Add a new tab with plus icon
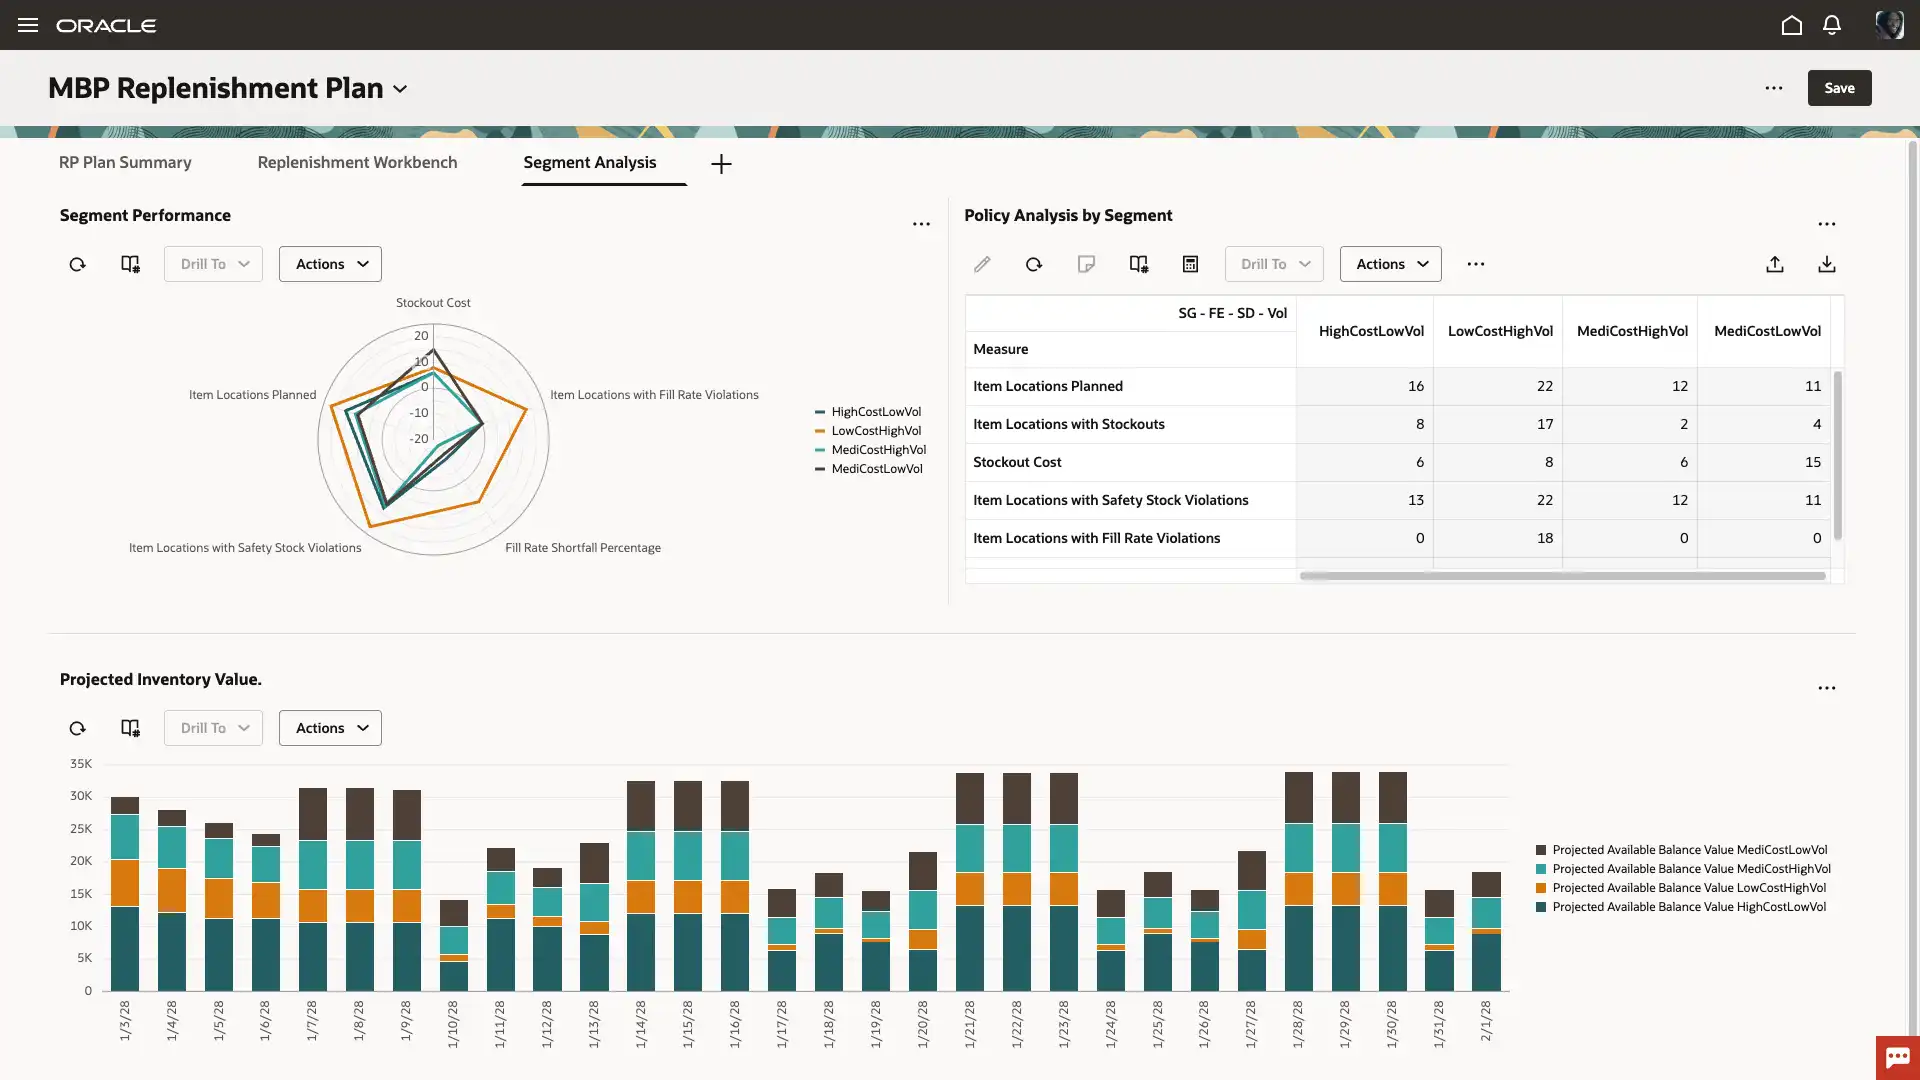 (x=721, y=164)
